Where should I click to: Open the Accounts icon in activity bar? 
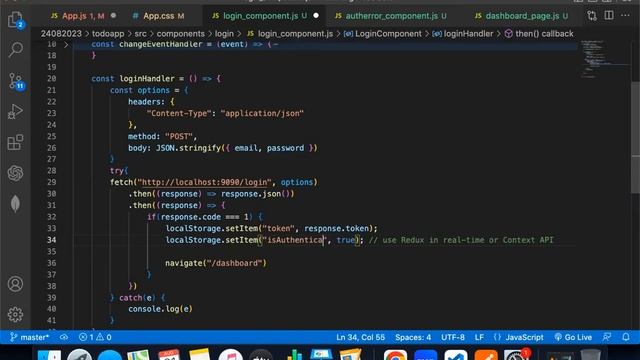(x=16, y=284)
